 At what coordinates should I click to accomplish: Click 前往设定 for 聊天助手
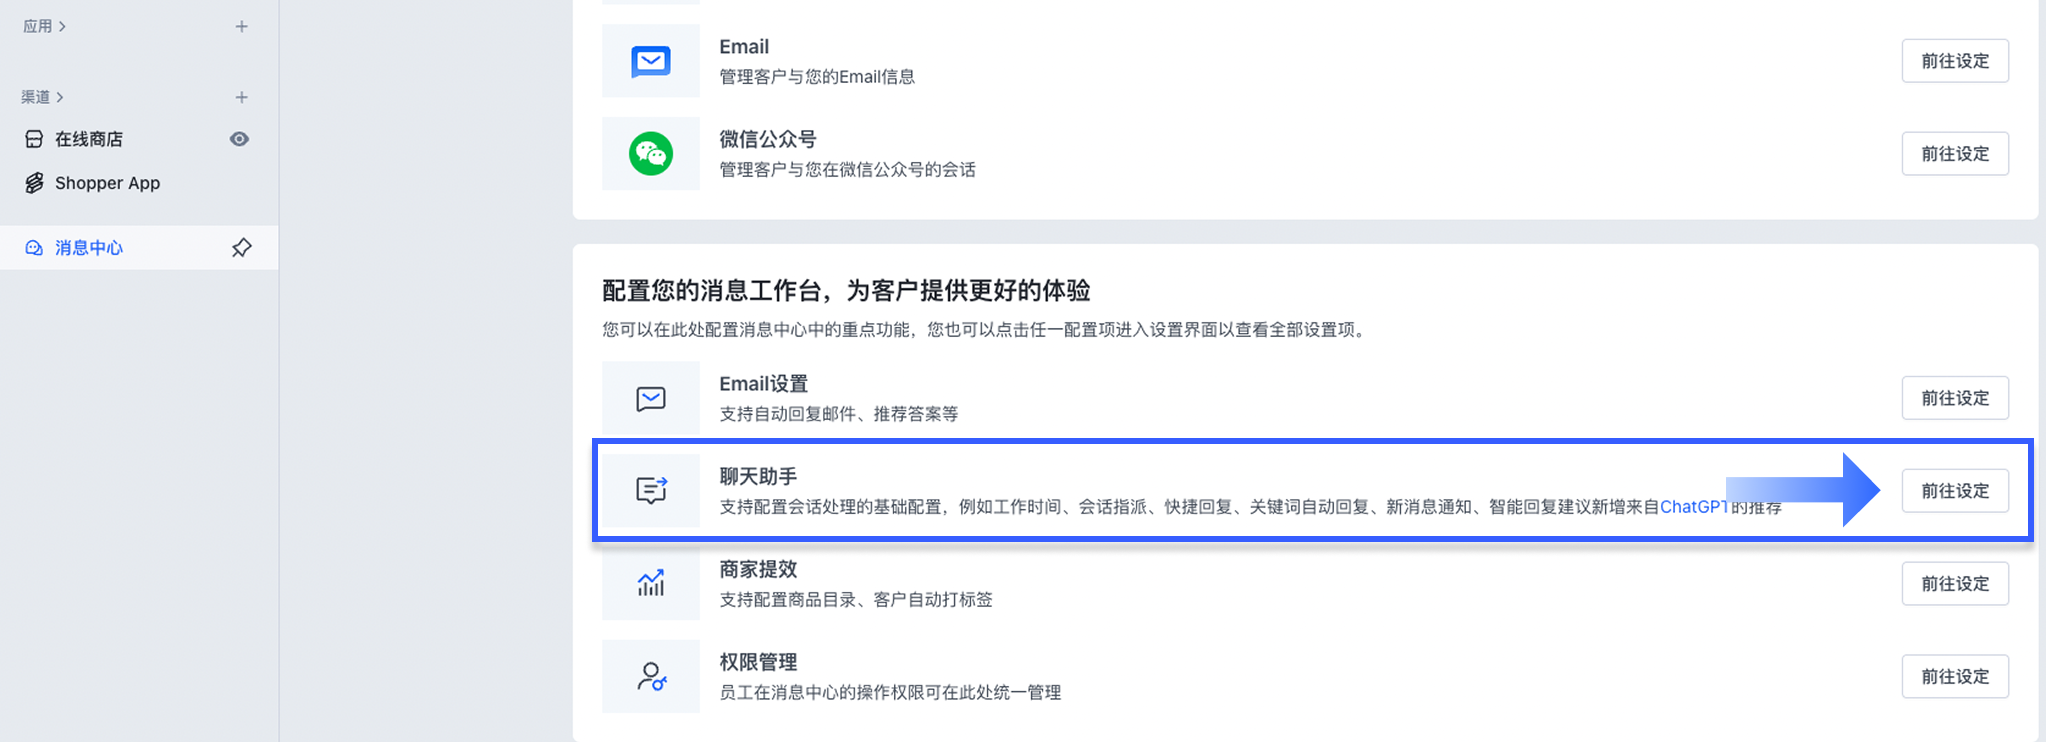coord(1955,491)
